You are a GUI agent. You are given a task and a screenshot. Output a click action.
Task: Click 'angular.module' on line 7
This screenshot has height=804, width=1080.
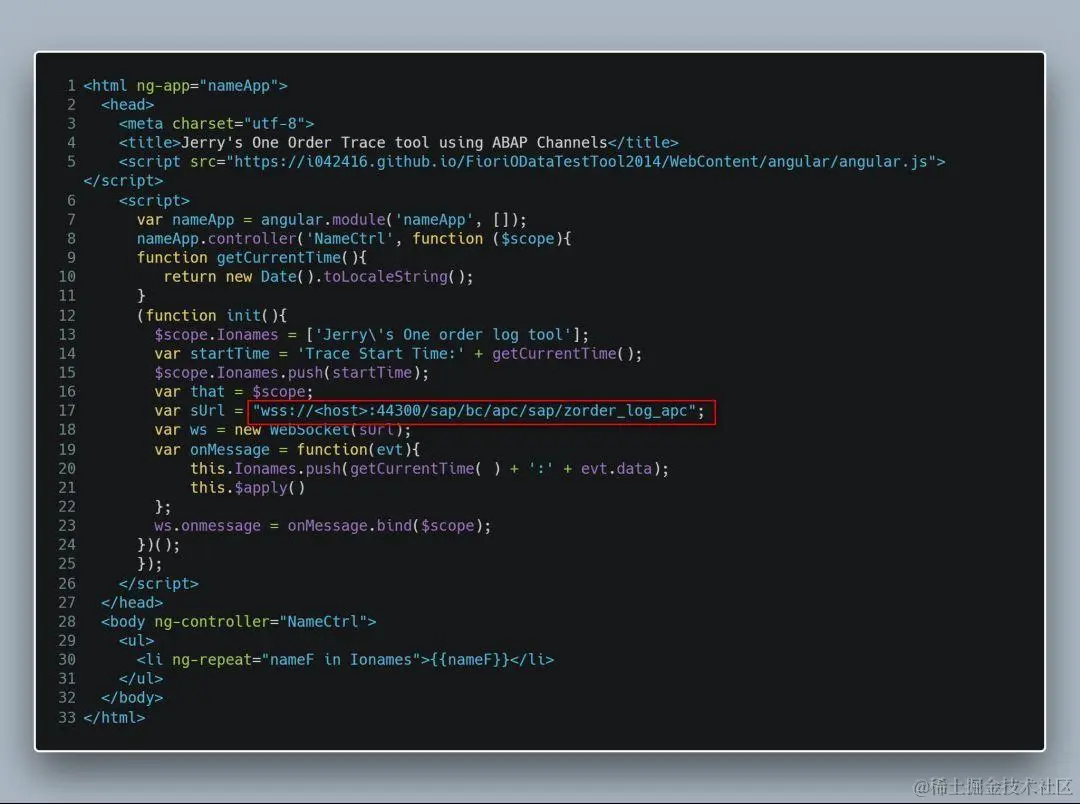click(323, 220)
